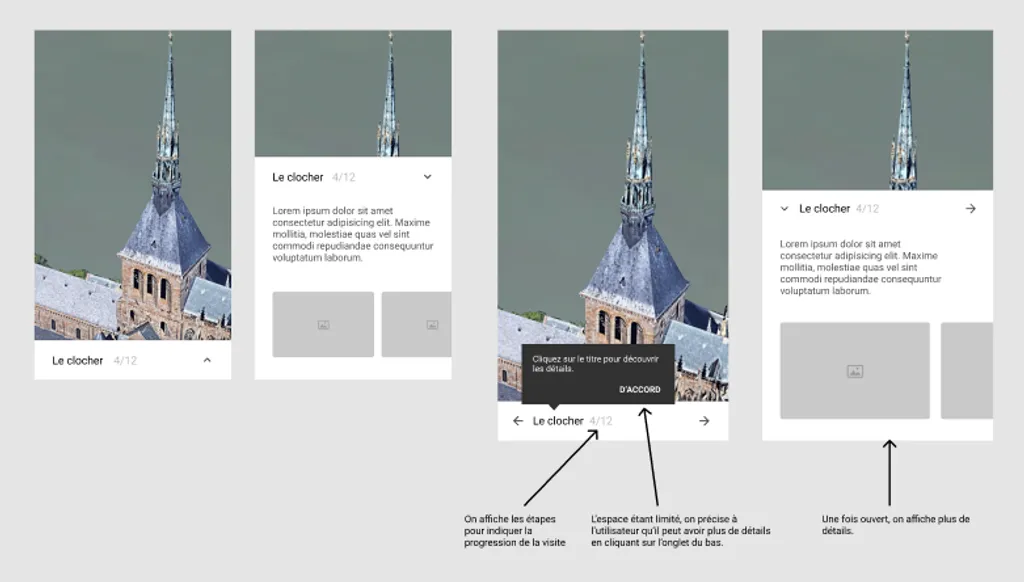Click the Le clocher title to open details
The width and height of the screenshot is (1024, 582).
tap(559, 421)
